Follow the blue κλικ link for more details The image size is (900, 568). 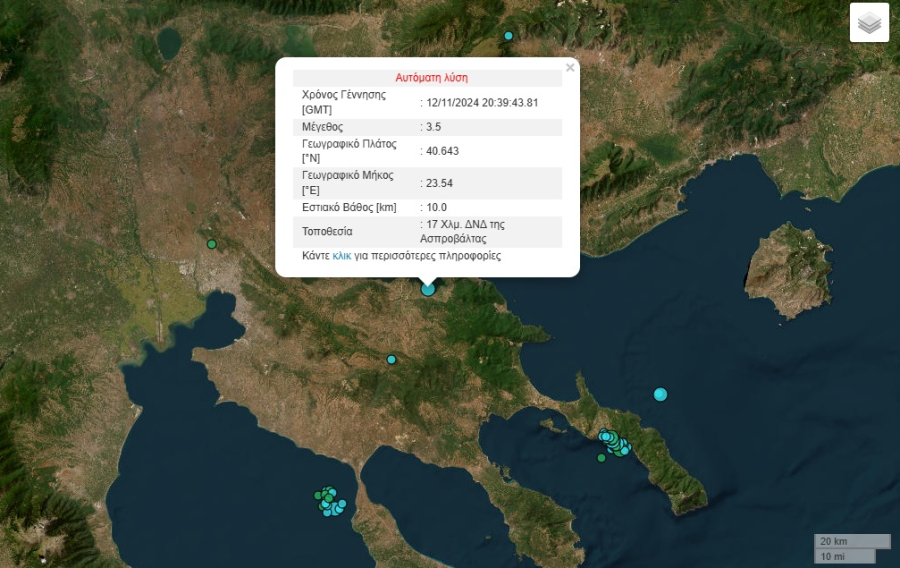[x=341, y=256]
